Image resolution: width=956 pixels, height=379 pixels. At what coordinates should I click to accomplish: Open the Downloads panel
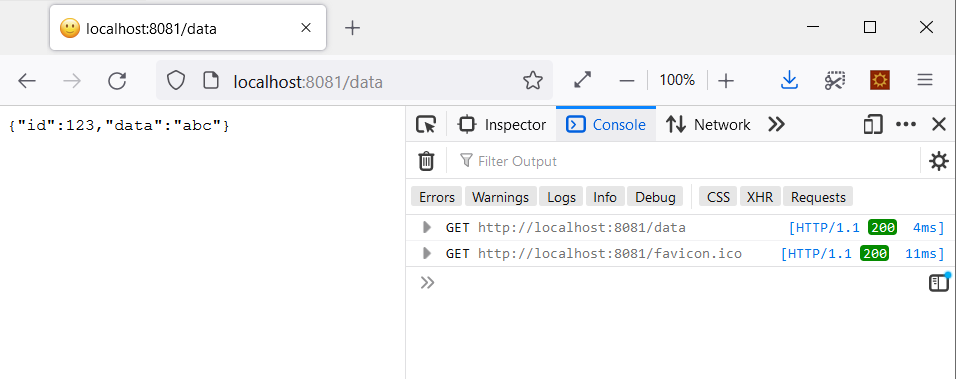click(x=790, y=80)
